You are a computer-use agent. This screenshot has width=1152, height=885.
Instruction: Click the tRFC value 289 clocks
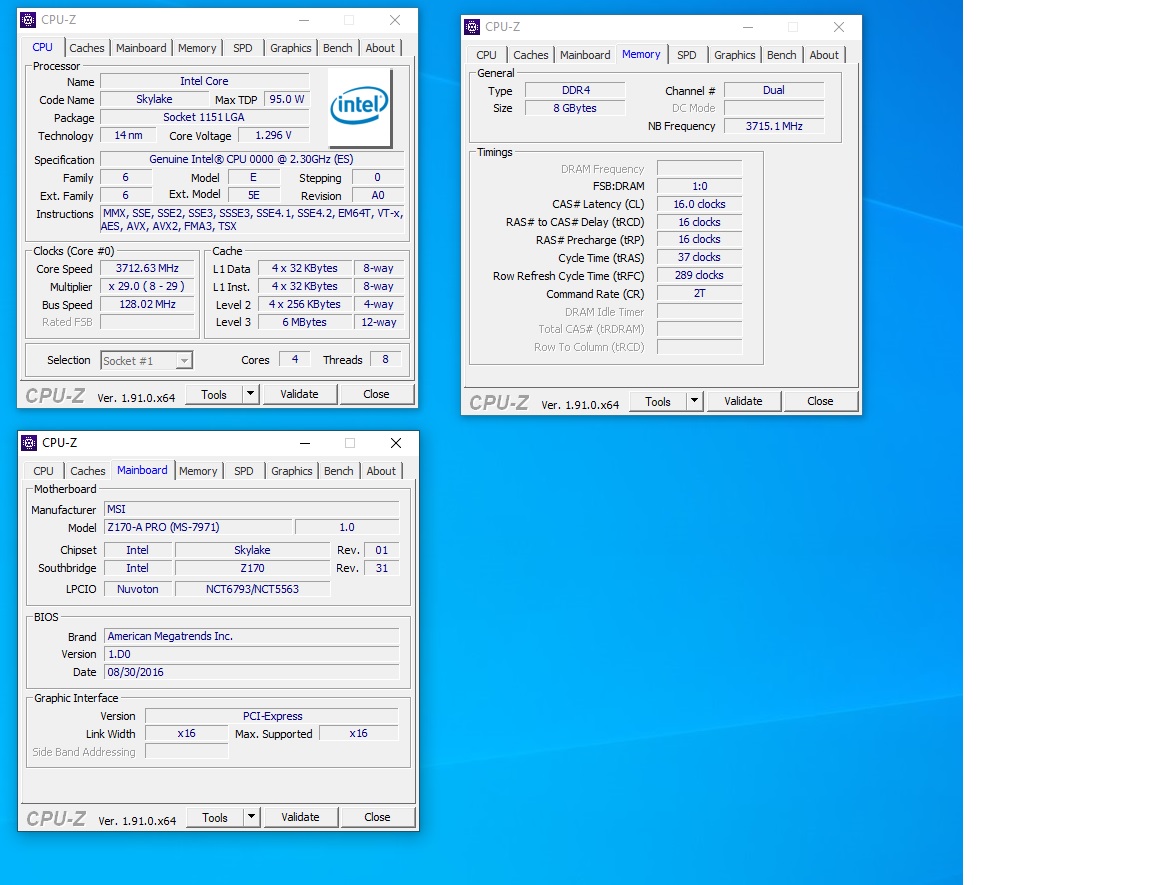[x=699, y=275]
